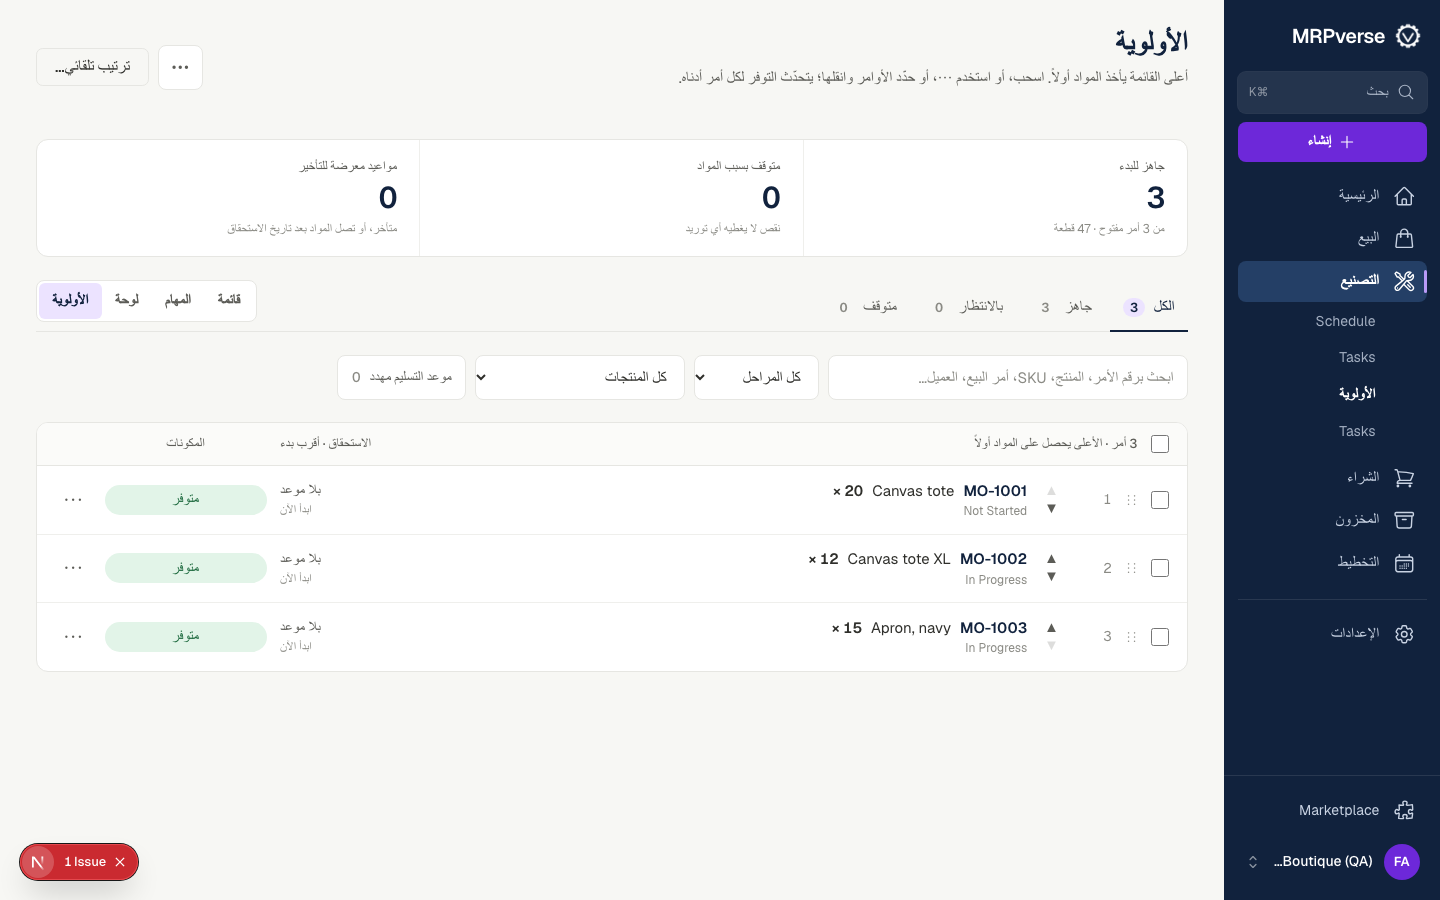The height and width of the screenshot is (900, 1440).
Task: Open the الرئيسية home page
Action: click(x=1332, y=196)
